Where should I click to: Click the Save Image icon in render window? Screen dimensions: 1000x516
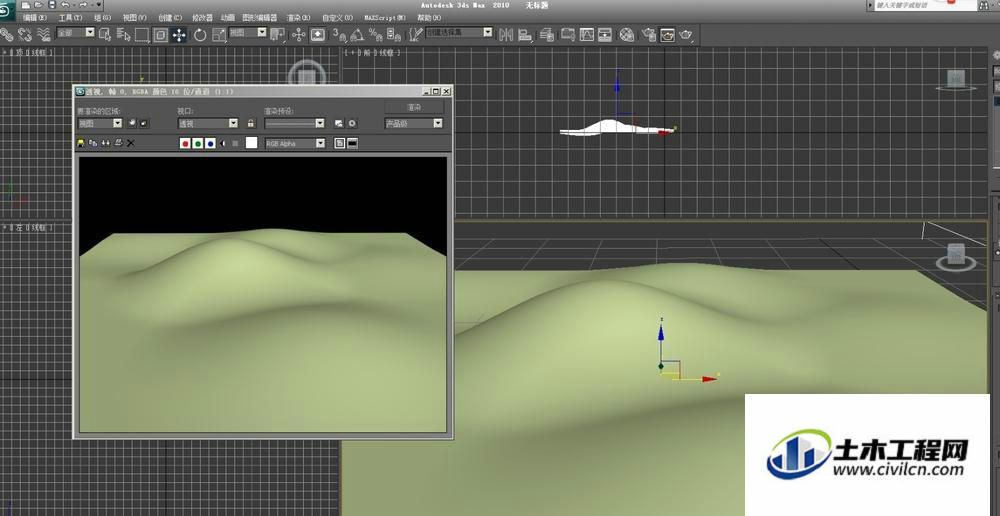pos(81,144)
